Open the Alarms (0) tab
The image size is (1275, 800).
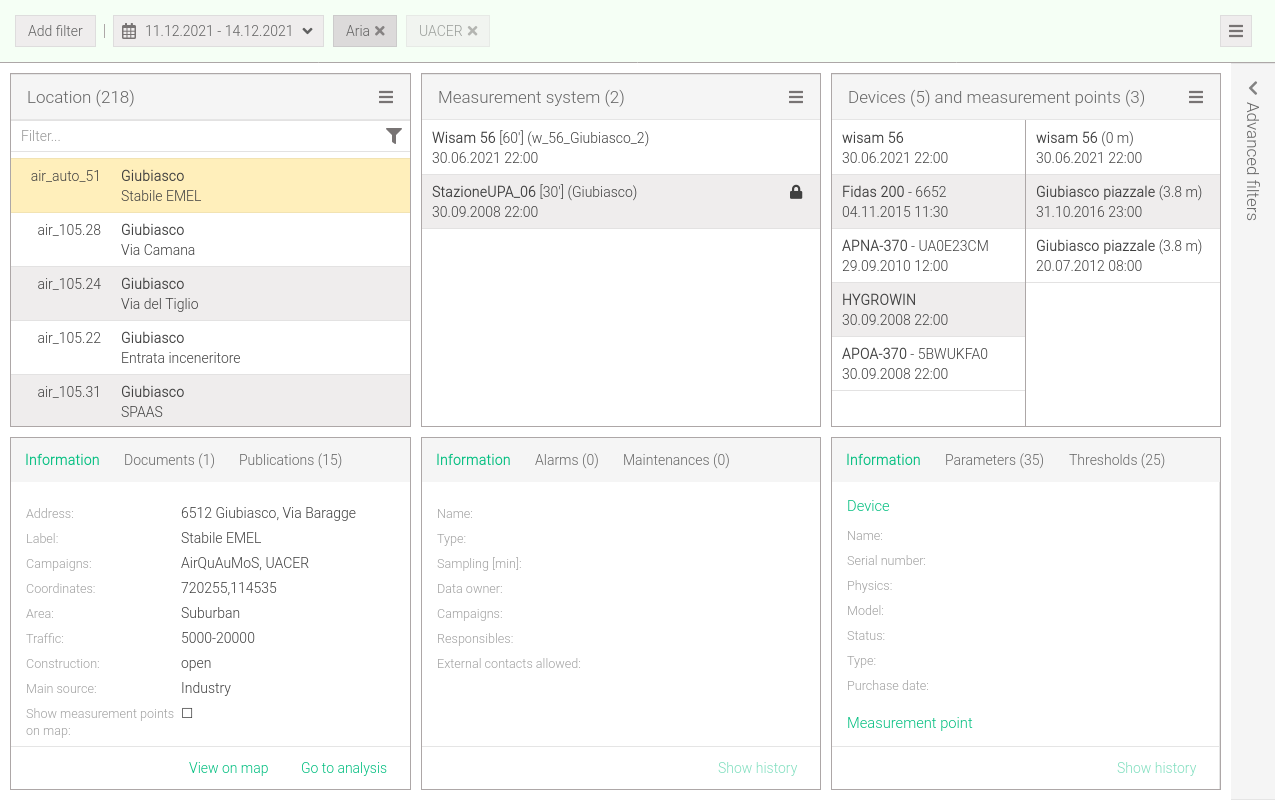567,460
